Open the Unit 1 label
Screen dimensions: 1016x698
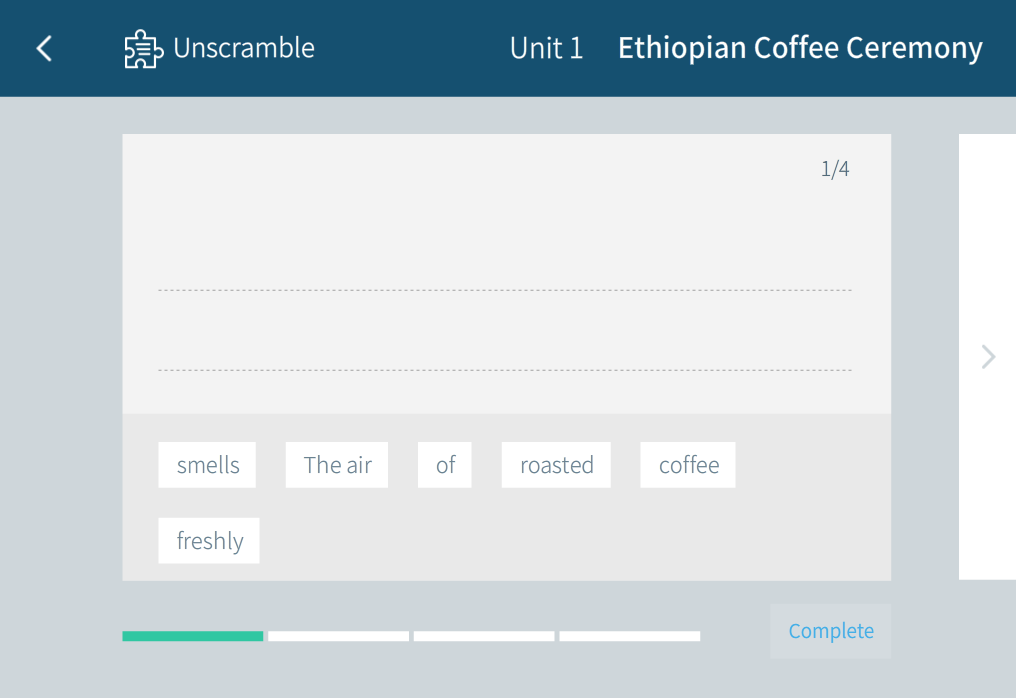click(x=546, y=48)
